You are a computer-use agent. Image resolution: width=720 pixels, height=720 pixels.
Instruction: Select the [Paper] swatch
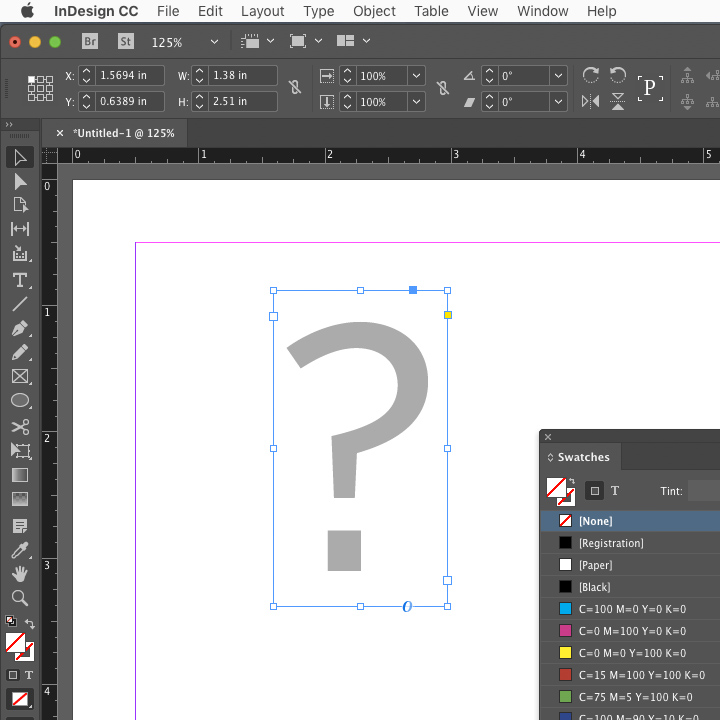point(595,565)
